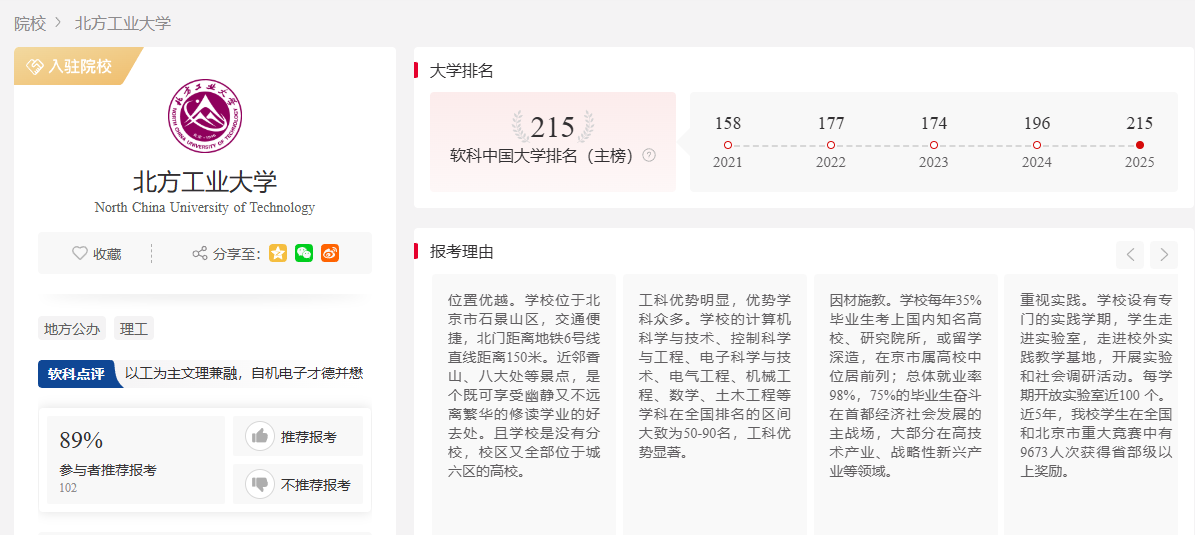
Task: Click the 地方公办 tag
Action: [x=72, y=328]
